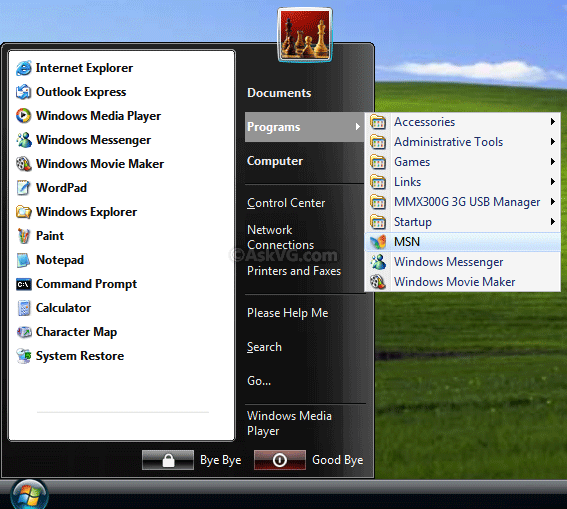
Task: Click the Accessories folder icon
Action: coord(378,122)
